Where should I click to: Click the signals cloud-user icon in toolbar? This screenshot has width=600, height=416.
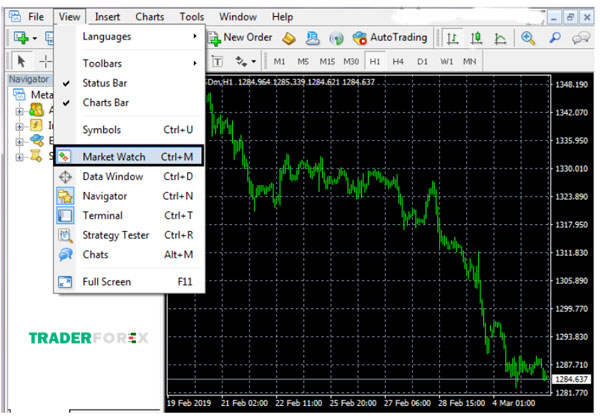click(x=313, y=38)
